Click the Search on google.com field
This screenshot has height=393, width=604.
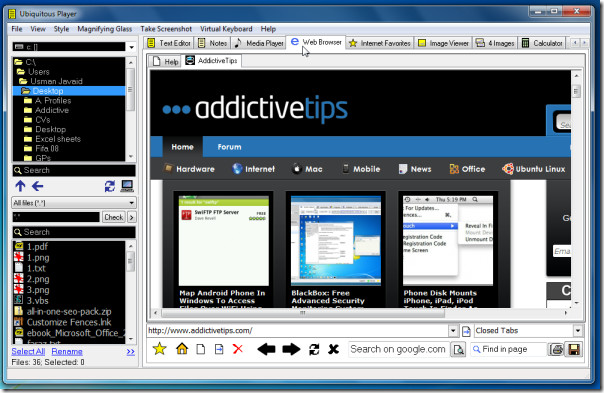pyautogui.click(x=399, y=349)
